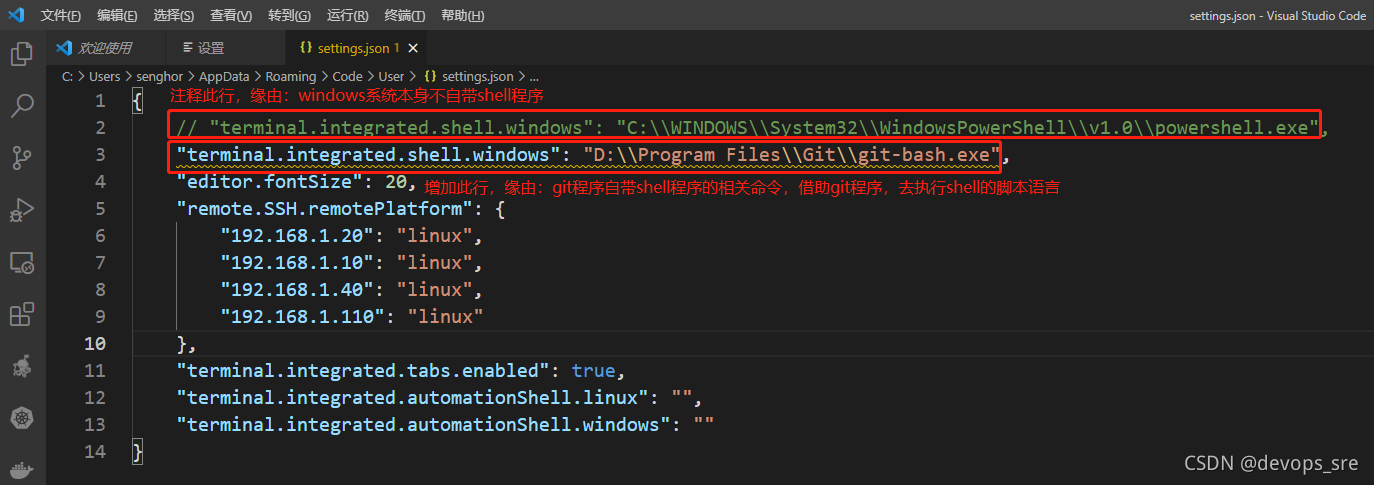This screenshot has width=1374, height=485.
Task: Switch to the 欢迎使用 tab
Action: pyautogui.click(x=106, y=48)
